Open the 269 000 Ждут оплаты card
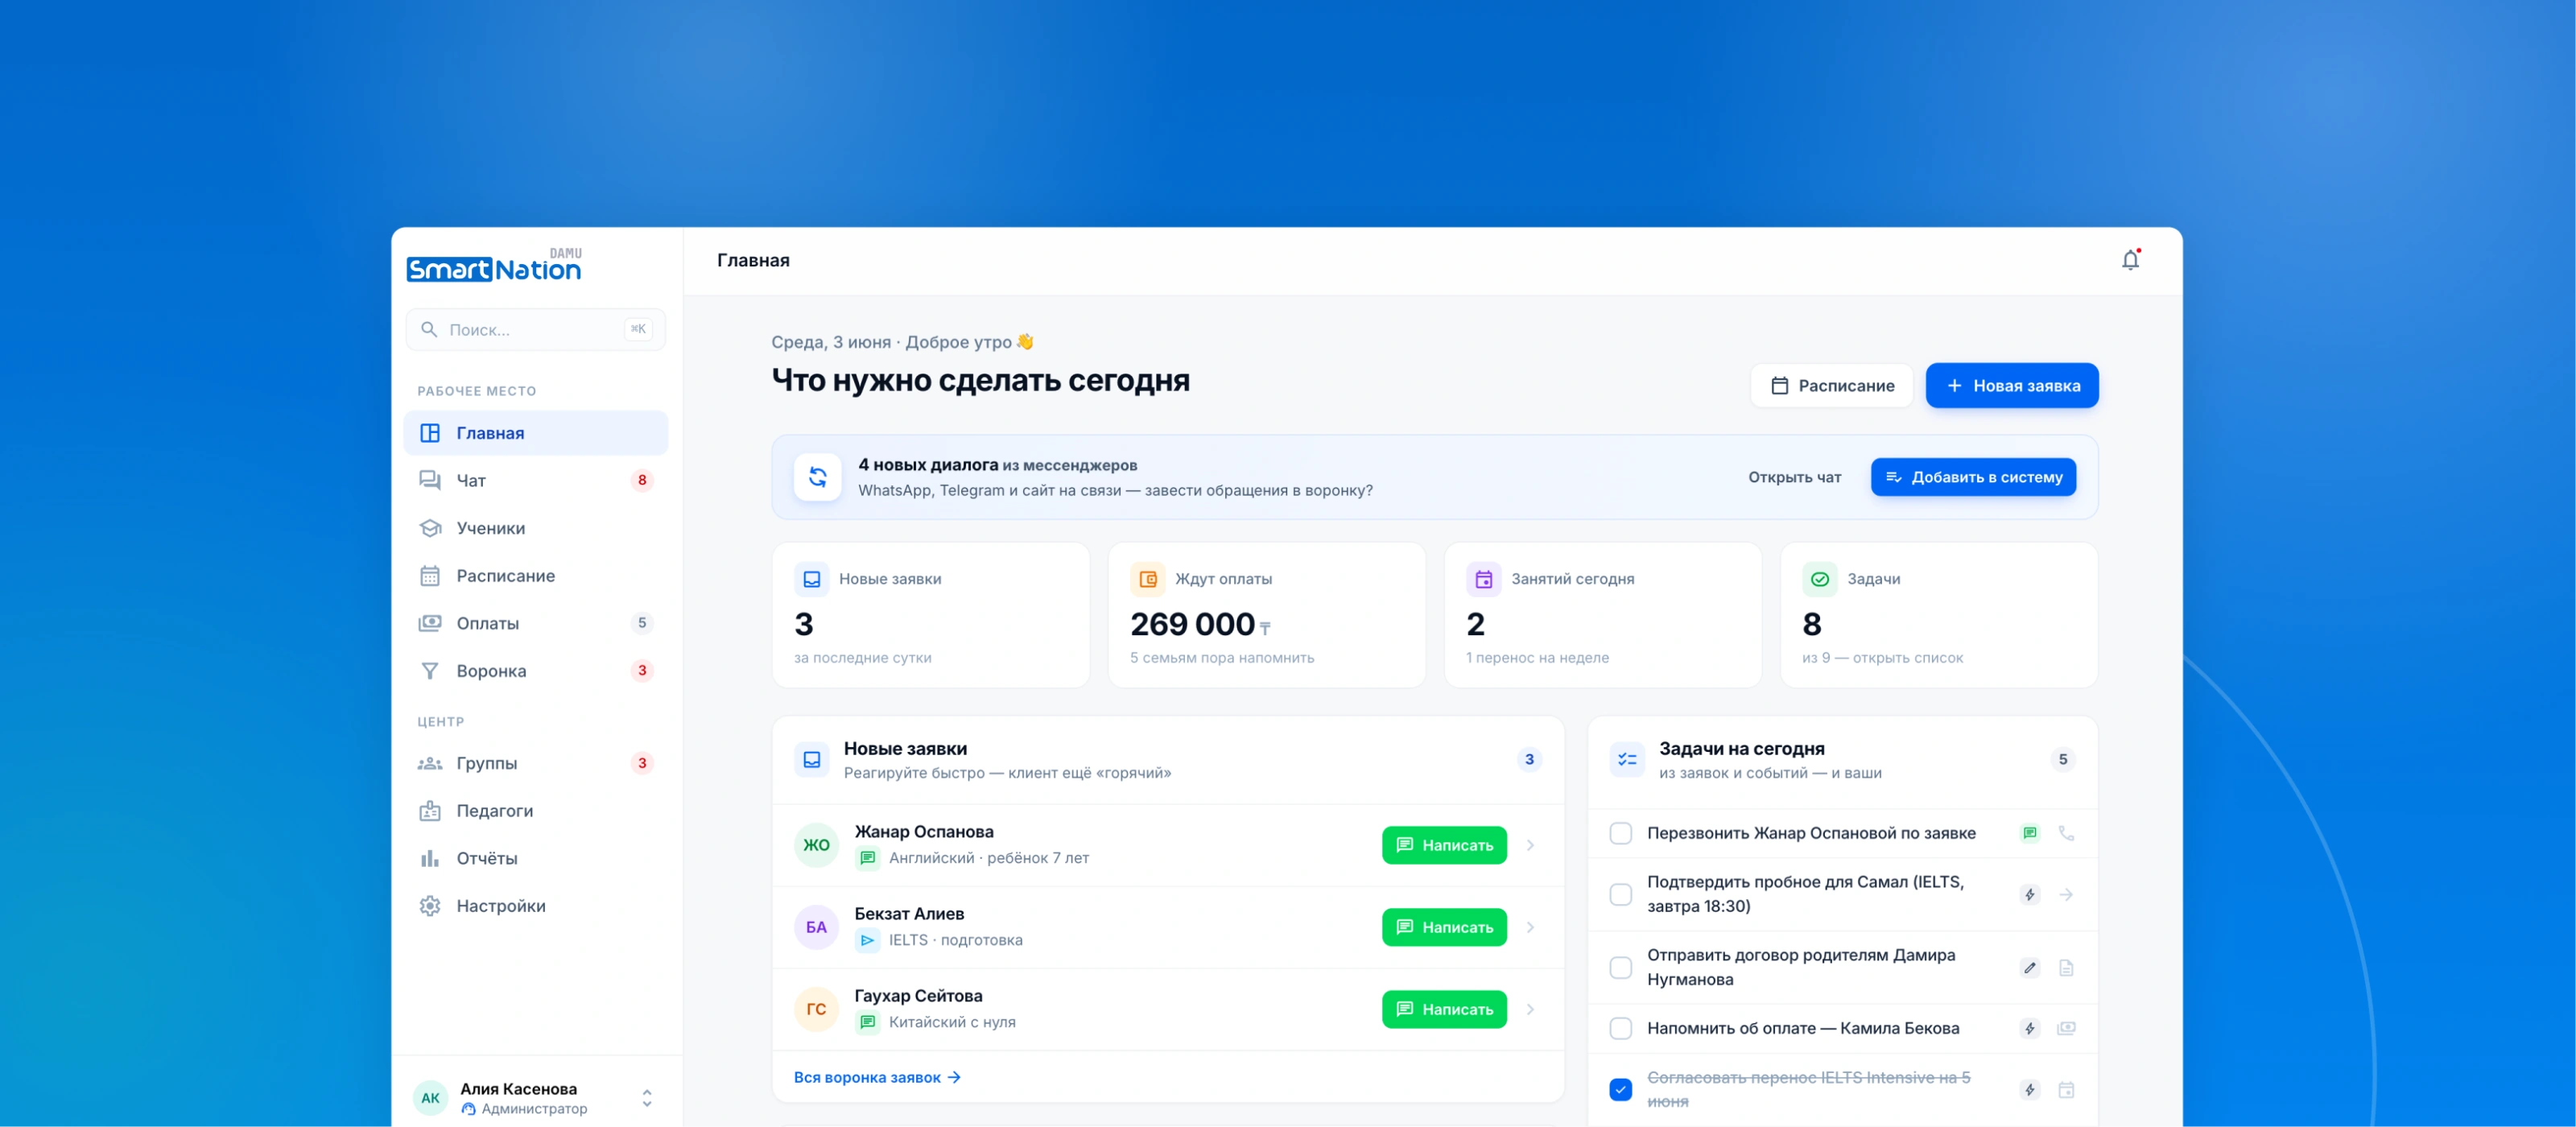The image size is (2576, 1127). [x=1266, y=615]
